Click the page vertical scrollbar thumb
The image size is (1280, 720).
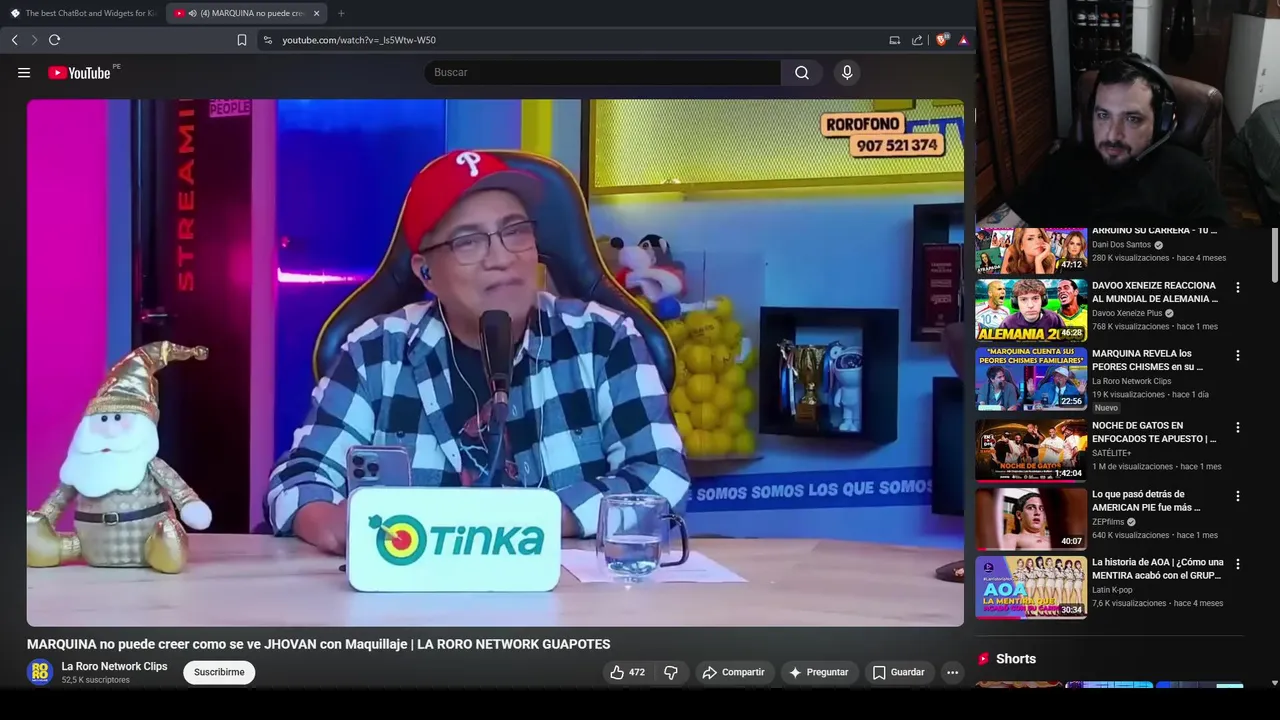1274,257
